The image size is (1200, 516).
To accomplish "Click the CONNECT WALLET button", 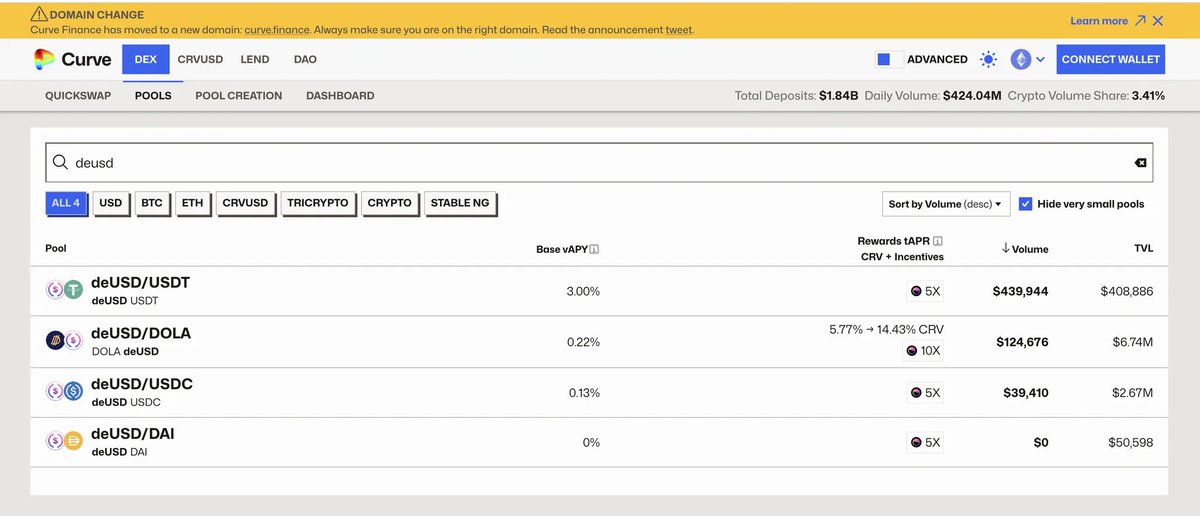I will coord(1111,60).
